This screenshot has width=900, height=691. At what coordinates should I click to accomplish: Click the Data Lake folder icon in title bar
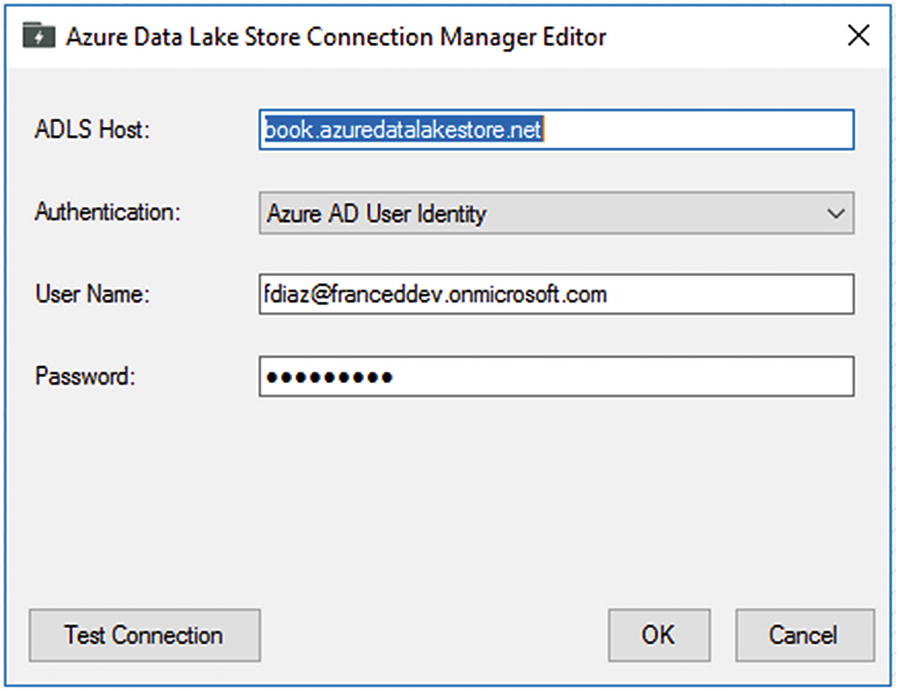pos(38,36)
